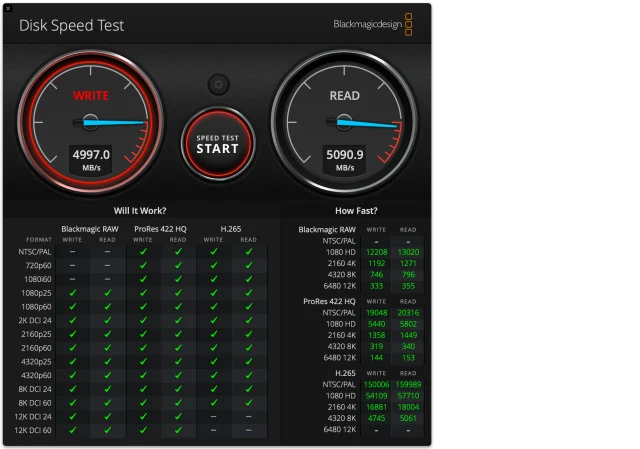Click value 153 for ProRes 6480 12K
Screen dimensions: 640x449
coord(408,358)
